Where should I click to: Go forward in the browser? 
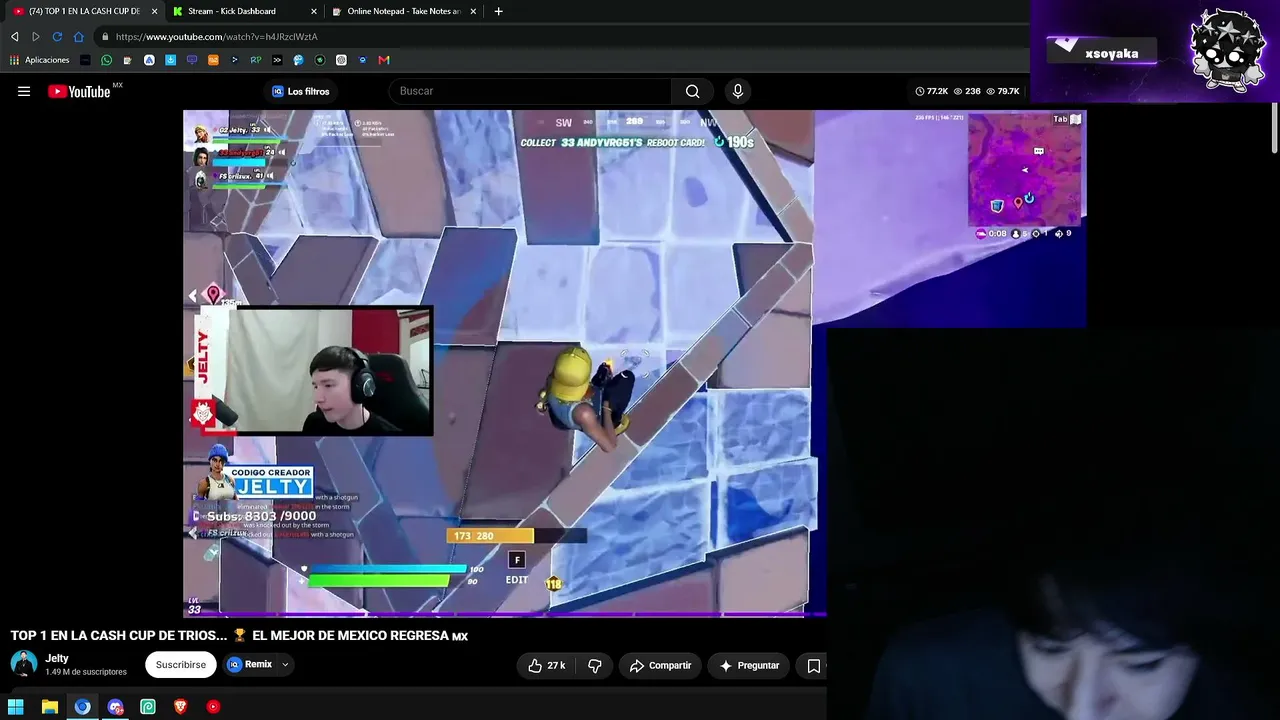tap(36, 37)
